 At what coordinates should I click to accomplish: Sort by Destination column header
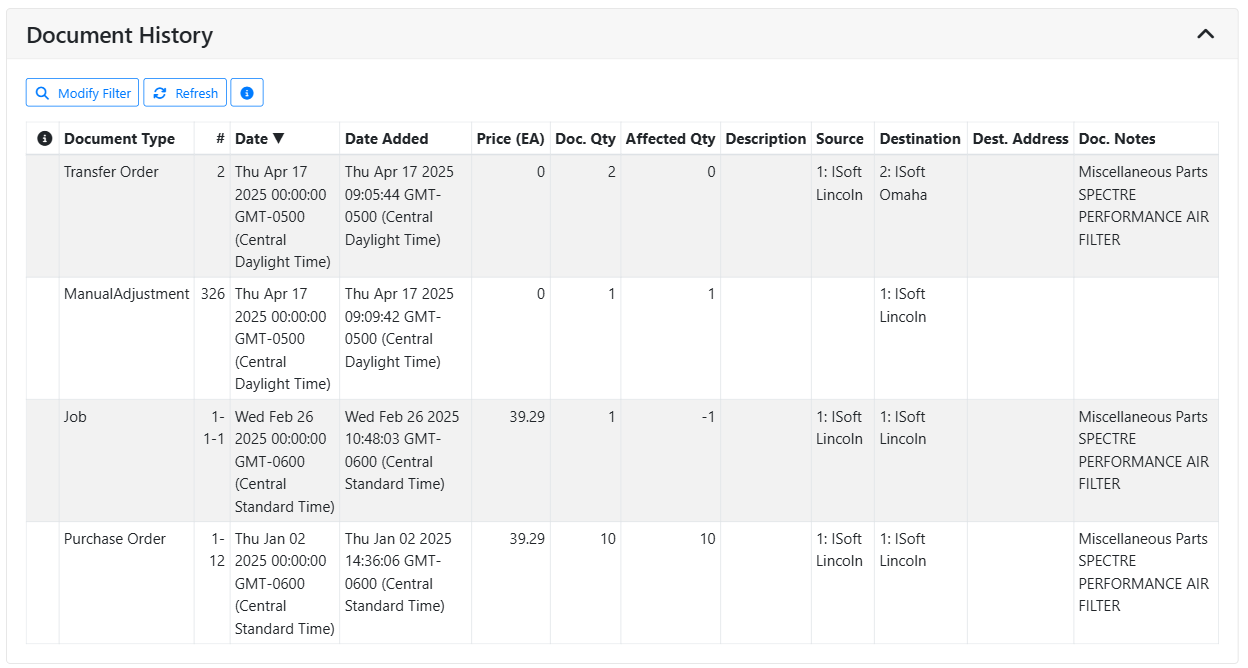tap(919, 139)
